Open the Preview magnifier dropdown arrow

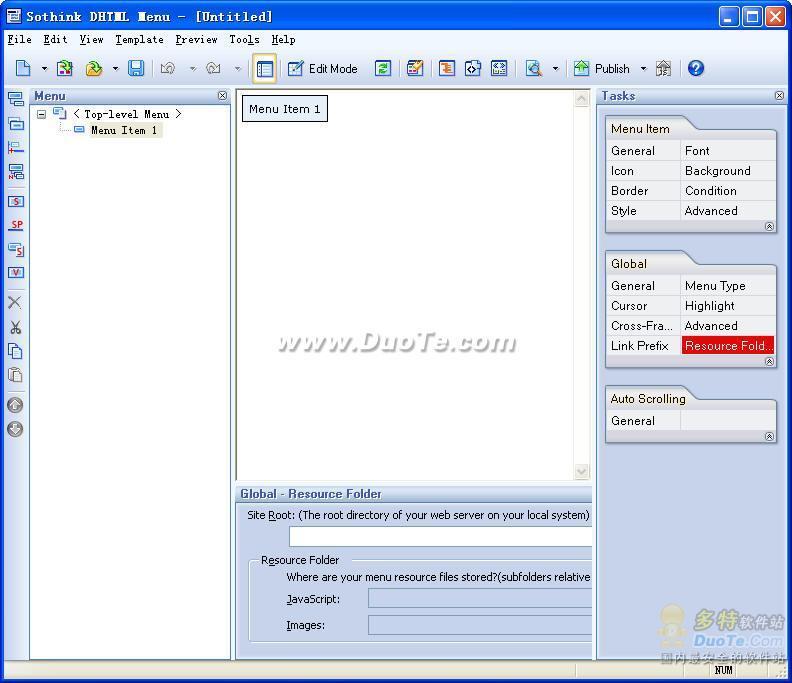click(556, 68)
